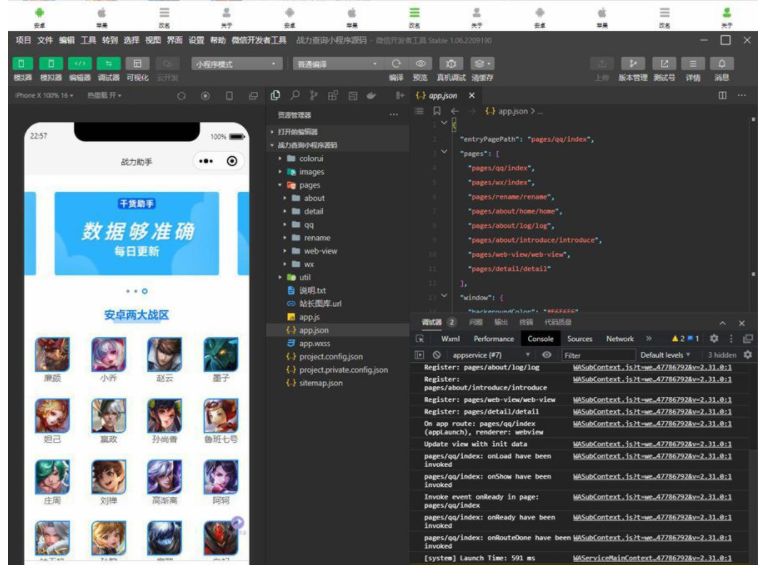Open the 小程序模式 mode dropdown
This screenshot has width=765, height=565.
coord(236,64)
